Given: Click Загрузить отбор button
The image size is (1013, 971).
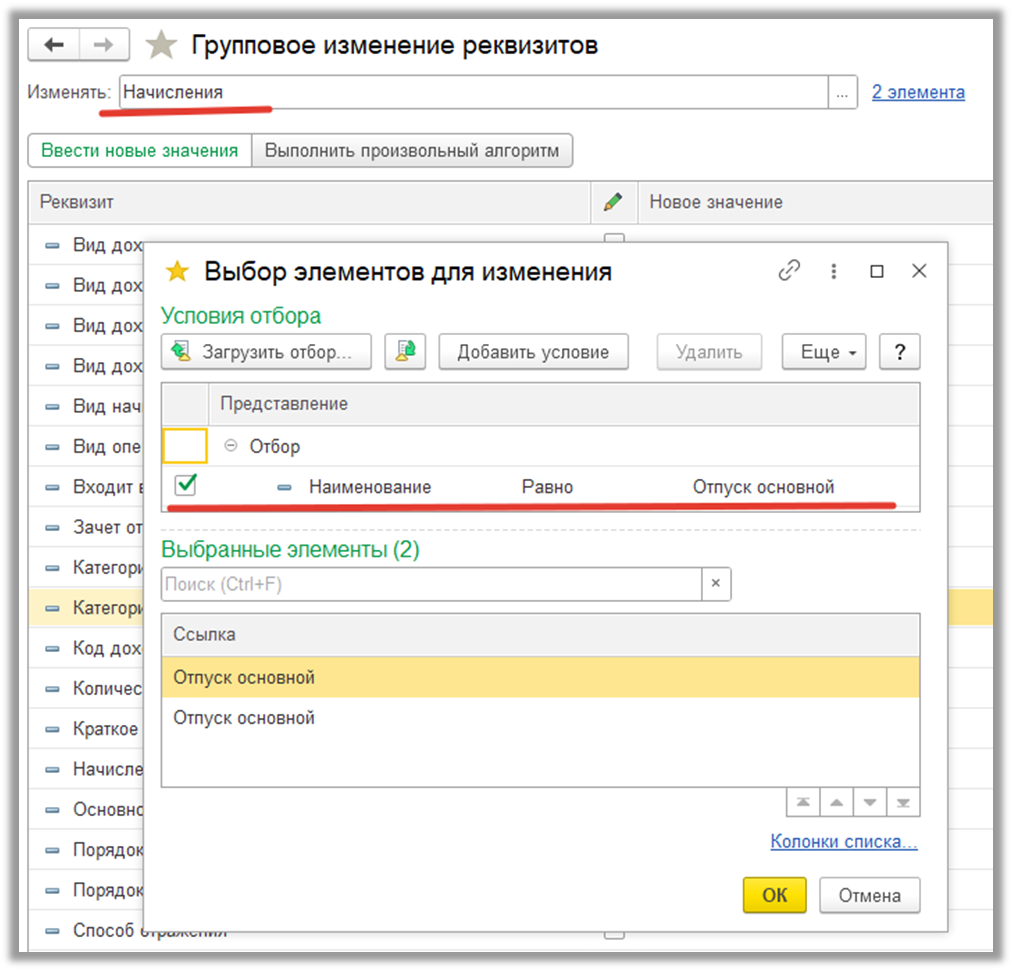Looking at the screenshot, I should [266, 351].
